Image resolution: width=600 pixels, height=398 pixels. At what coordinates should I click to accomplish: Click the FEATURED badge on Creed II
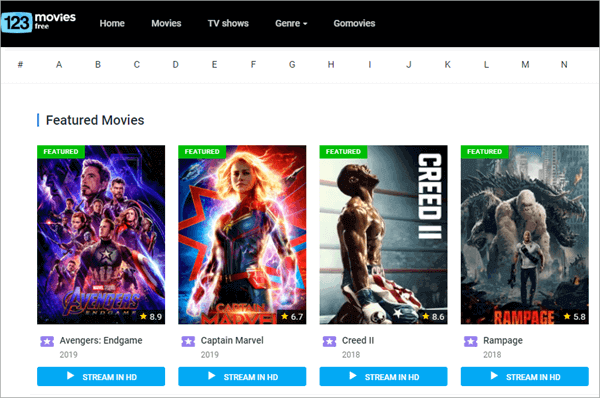pos(343,152)
